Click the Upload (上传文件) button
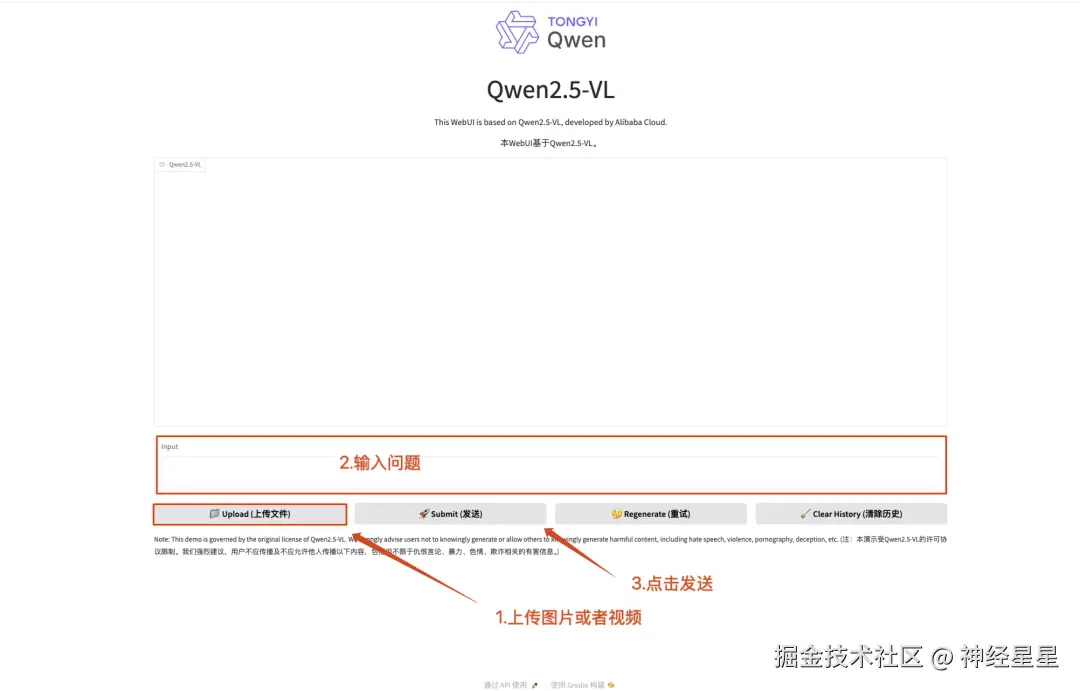 click(250, 514)
